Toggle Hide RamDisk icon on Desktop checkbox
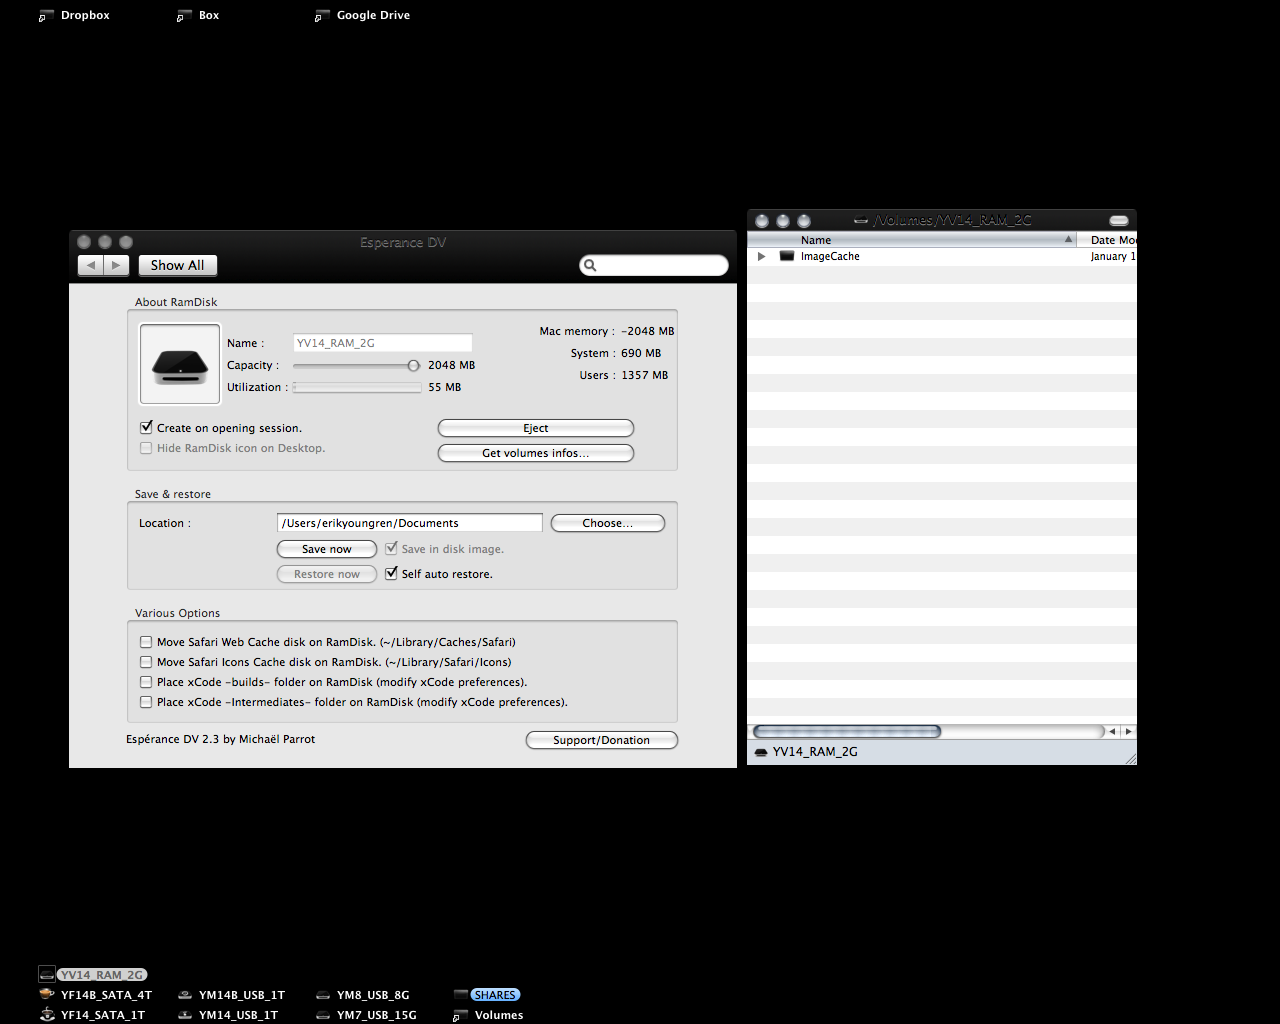Image resolution: width=1280 pixels, height=1024 pixels. click(146, 448)
